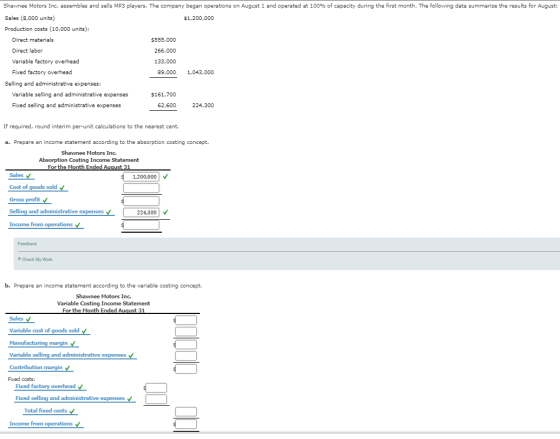
Task: Click the $1,200,000 sales figure in data
Action: point(199,18)
